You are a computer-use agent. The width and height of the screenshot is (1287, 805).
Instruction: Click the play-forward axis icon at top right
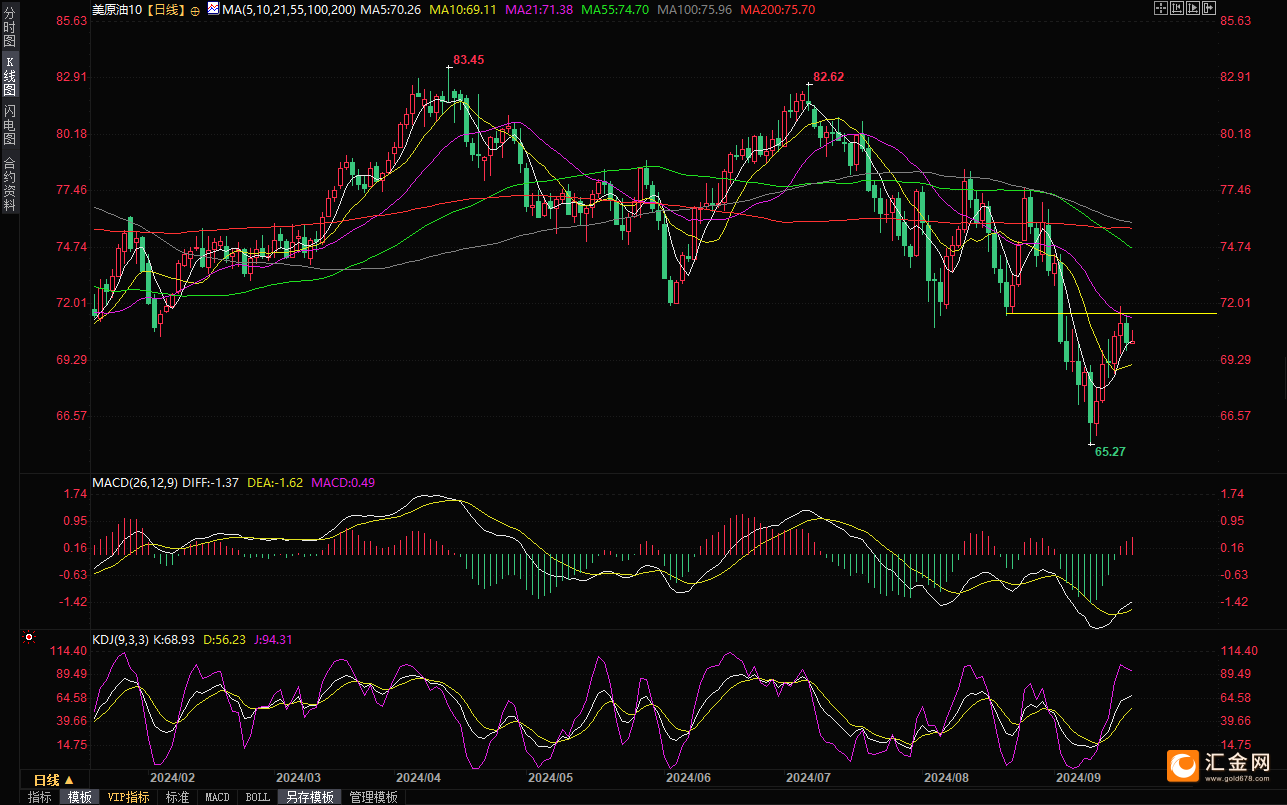point(1193,8)
